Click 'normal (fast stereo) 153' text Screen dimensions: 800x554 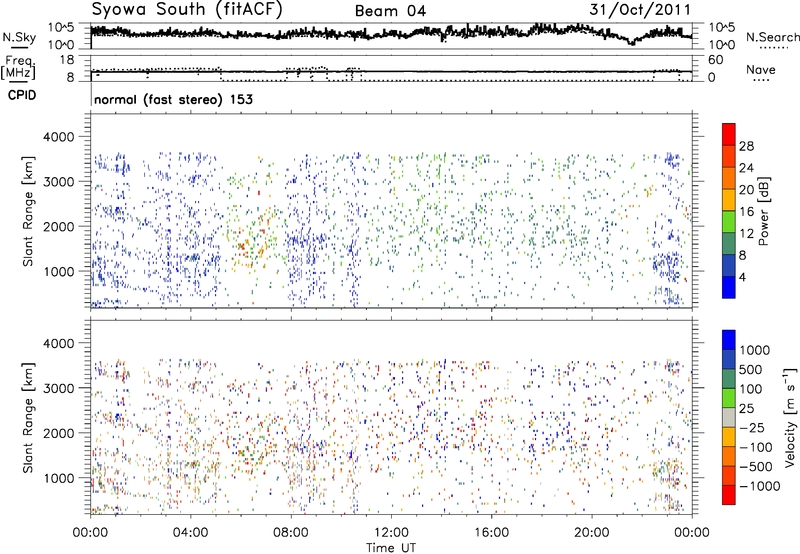(173, 99)
